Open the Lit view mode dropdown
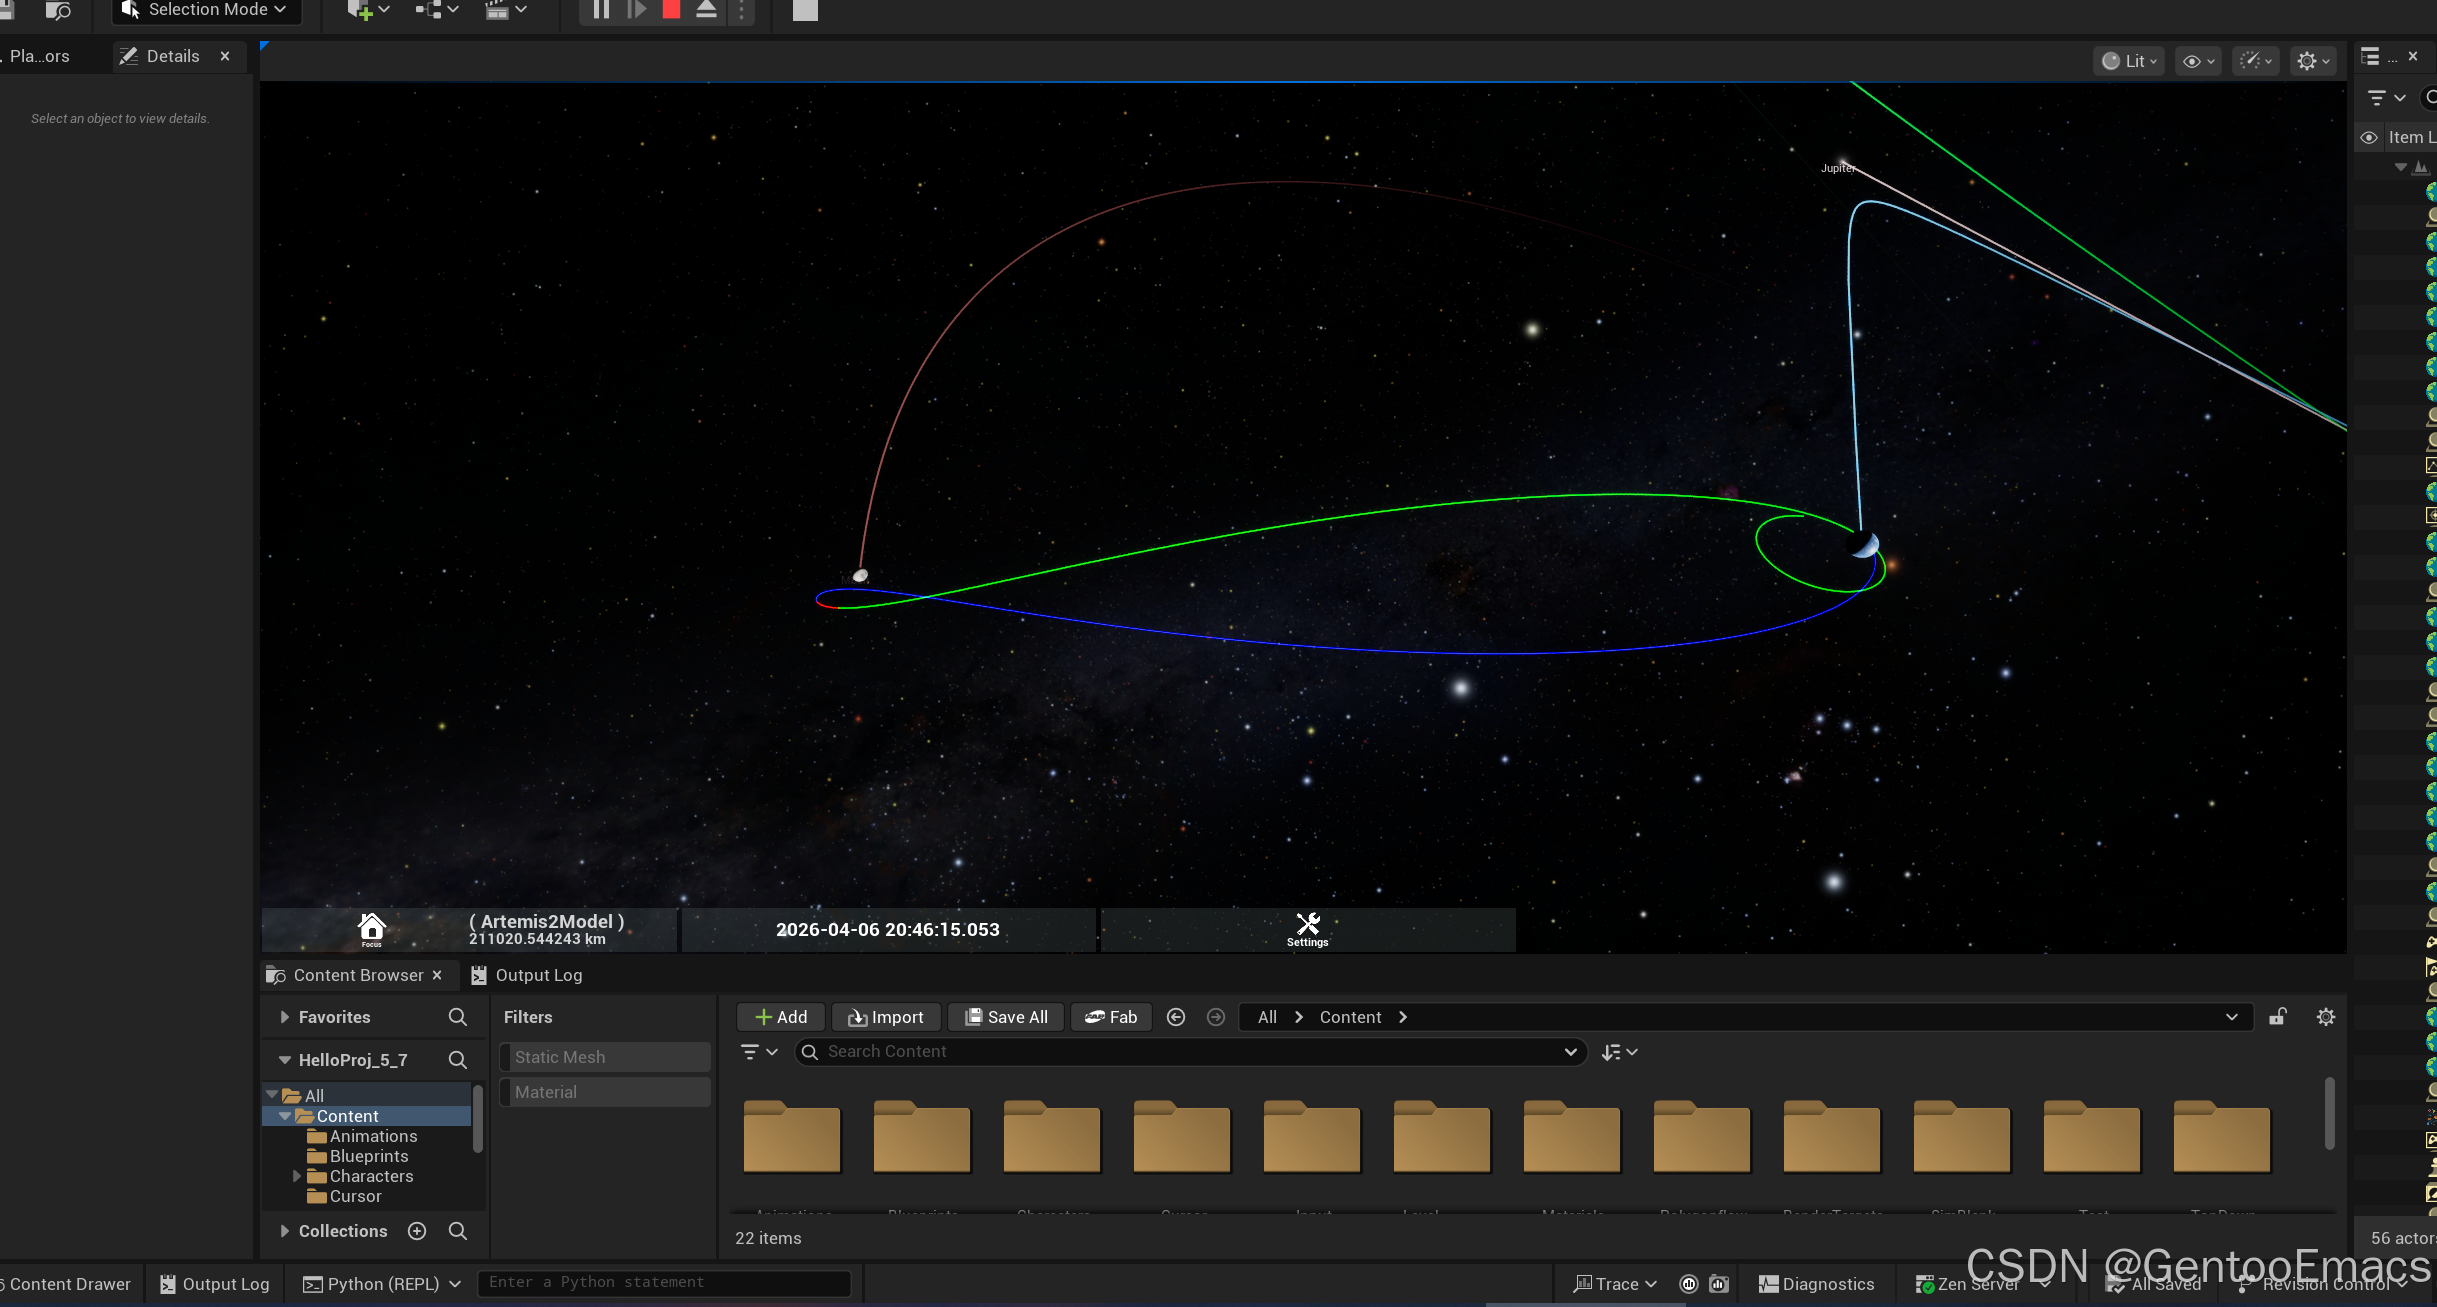This screenshot has width=2437, height=1307. [x=2128, y=61]
